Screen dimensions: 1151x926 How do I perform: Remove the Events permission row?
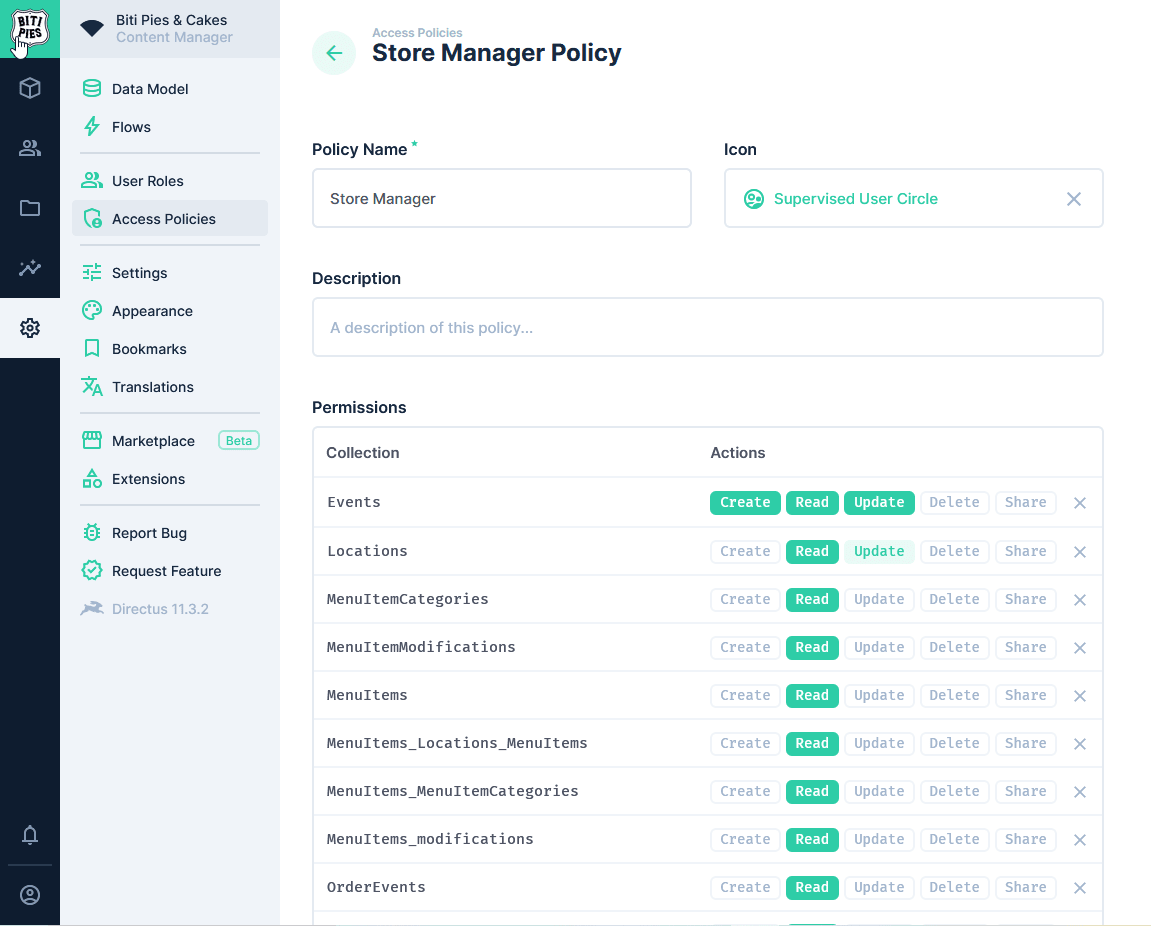point(1079,503)
